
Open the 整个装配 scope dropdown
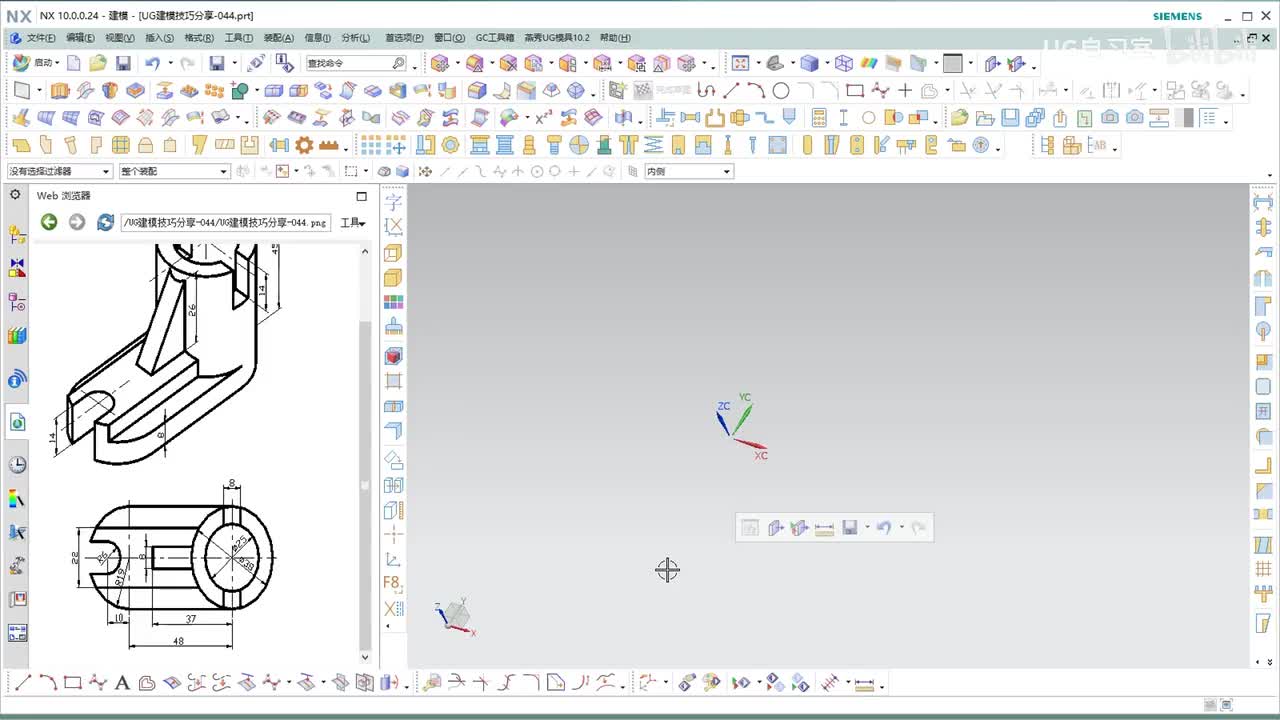pyautogui.click(x=175, y=171)
